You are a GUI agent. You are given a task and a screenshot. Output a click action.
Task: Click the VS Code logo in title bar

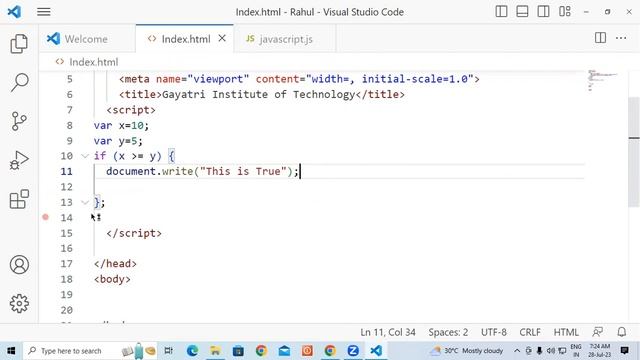pos(14,11)
